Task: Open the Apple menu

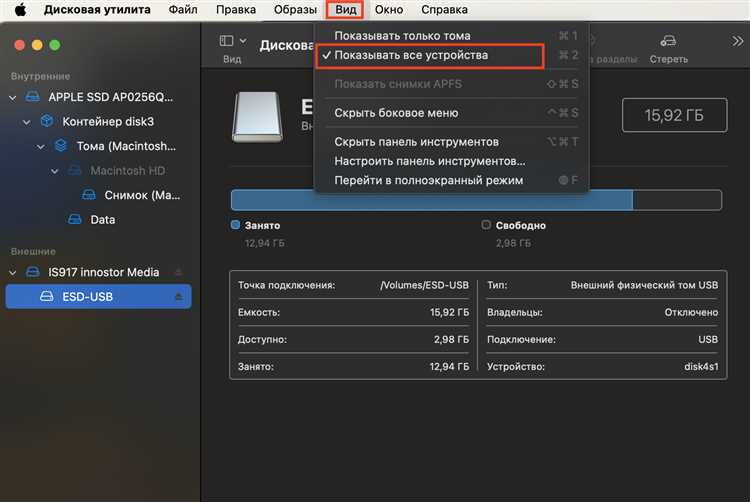Action: point(20,10)
